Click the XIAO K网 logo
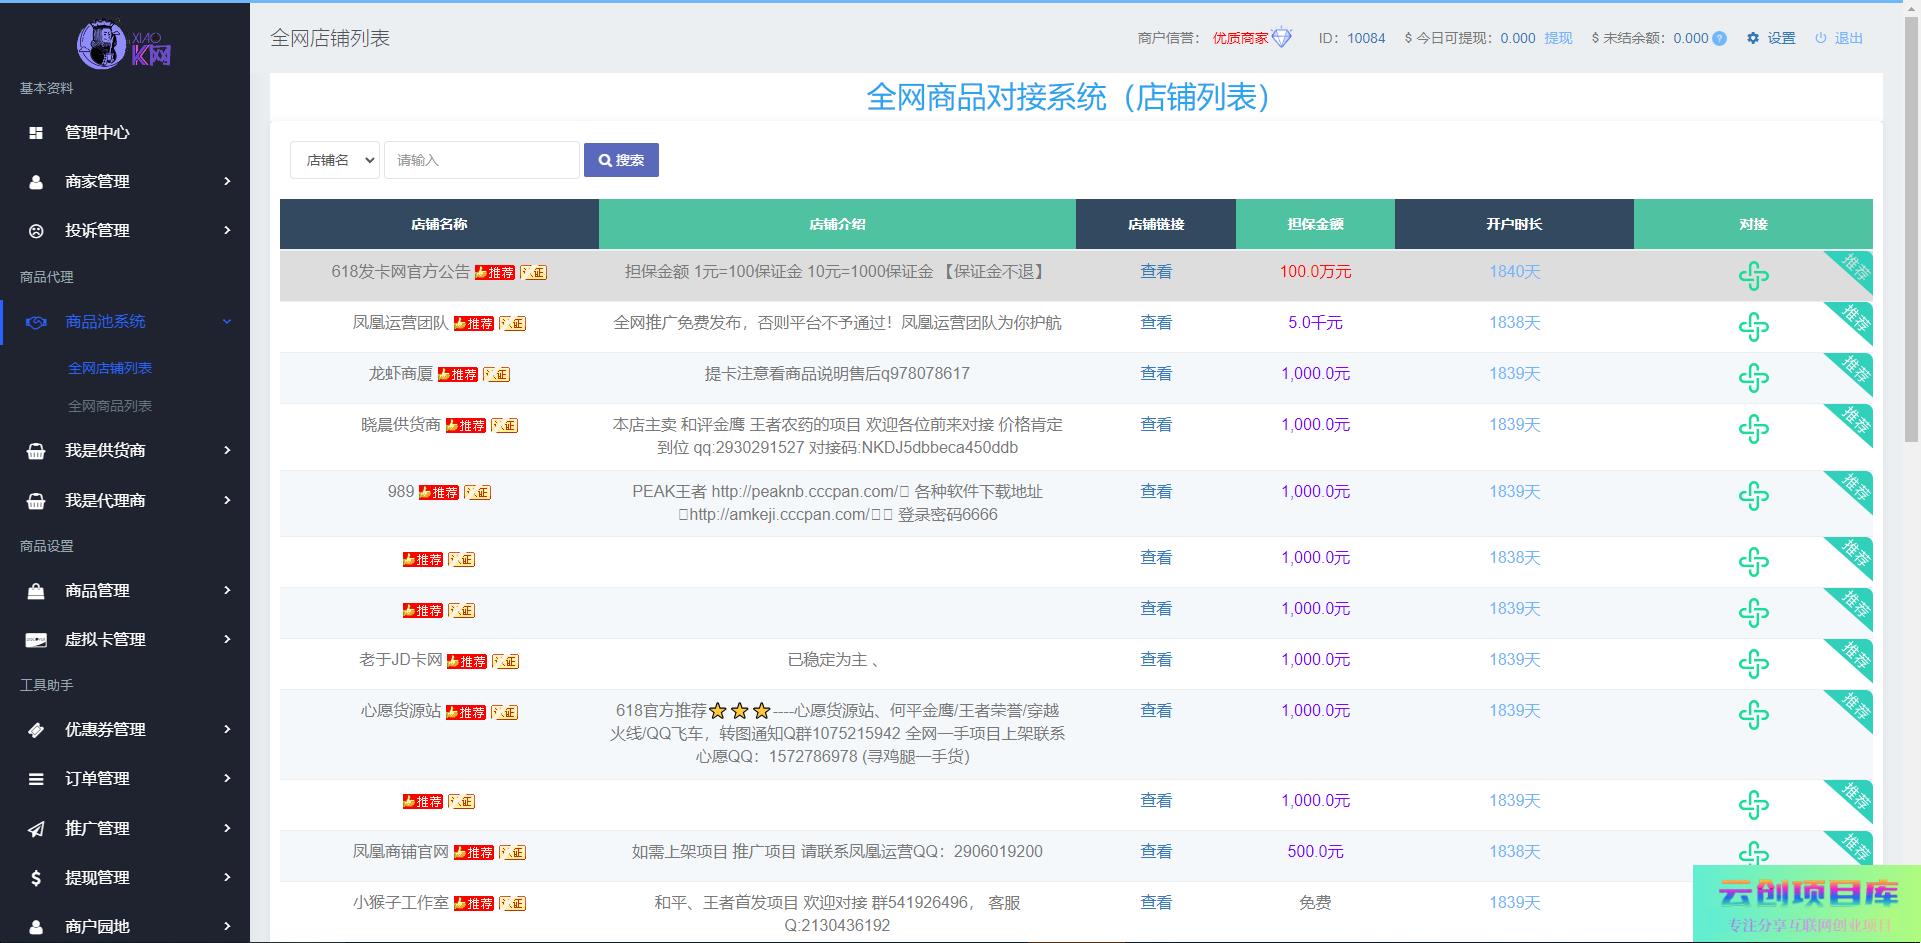1921x943 pixels. point(124,43)
